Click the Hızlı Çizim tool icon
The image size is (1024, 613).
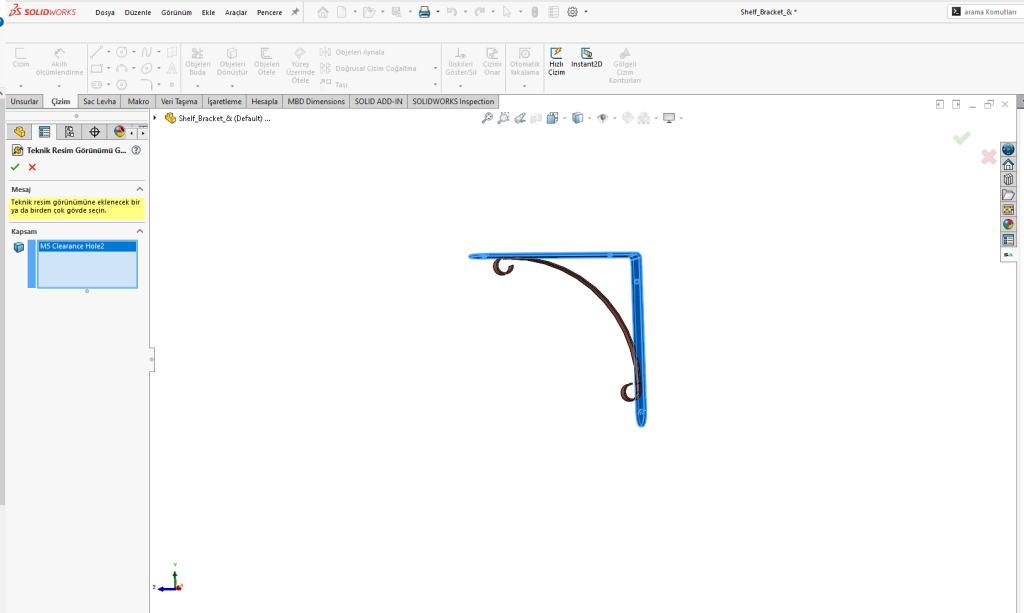(x=556, y=54)
